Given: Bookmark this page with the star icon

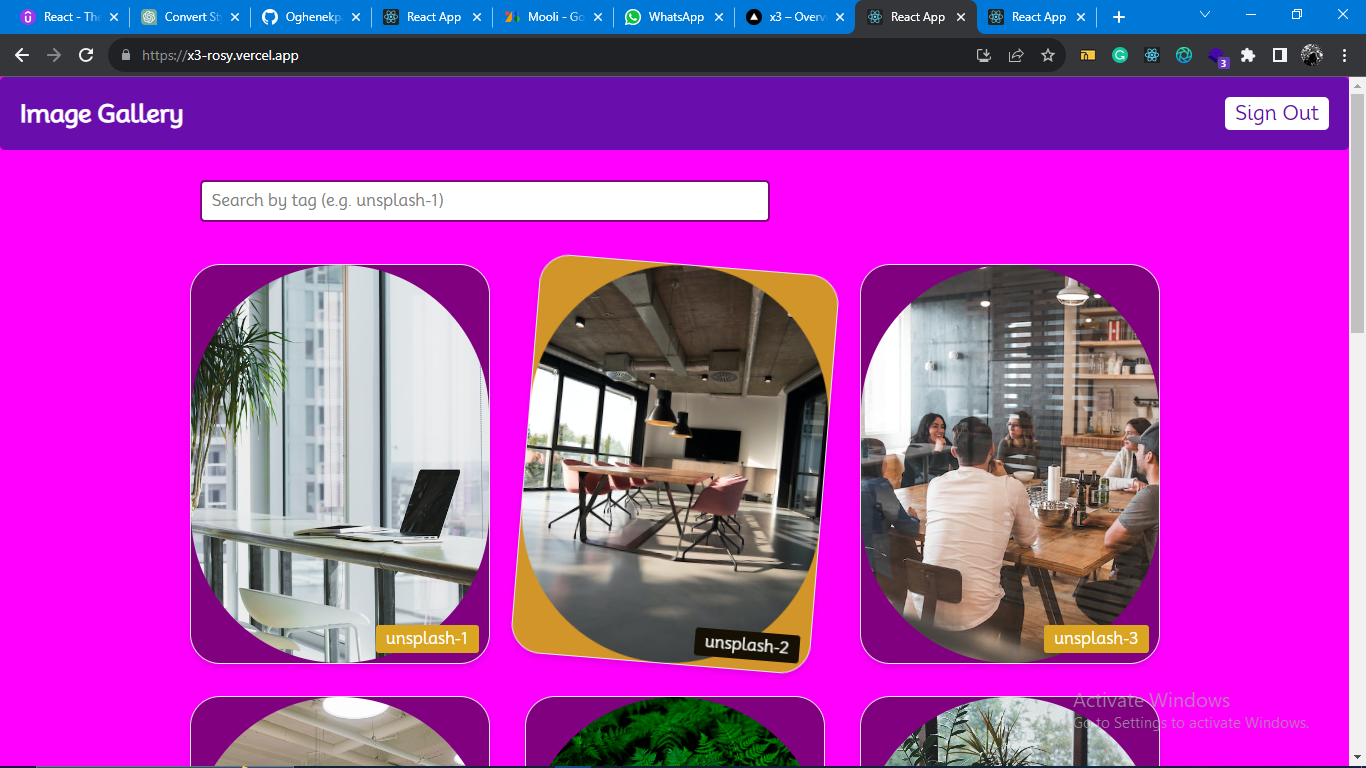Looking at the screenshot, I should [1047, 56].
